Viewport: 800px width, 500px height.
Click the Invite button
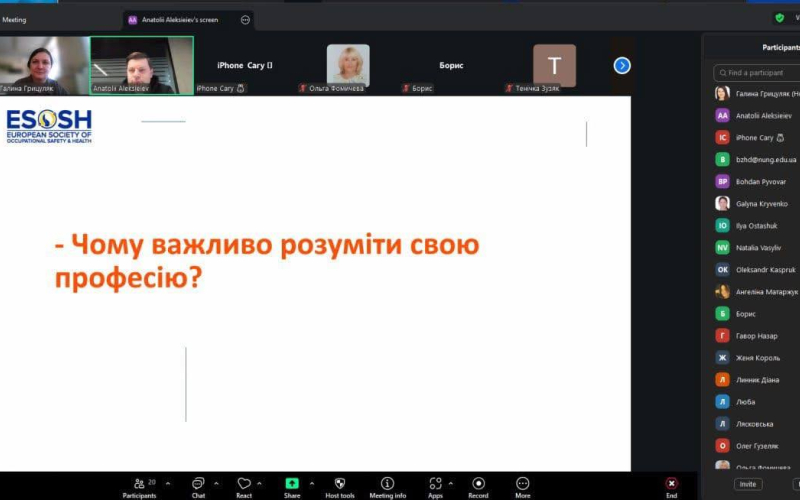pos(747,484)
